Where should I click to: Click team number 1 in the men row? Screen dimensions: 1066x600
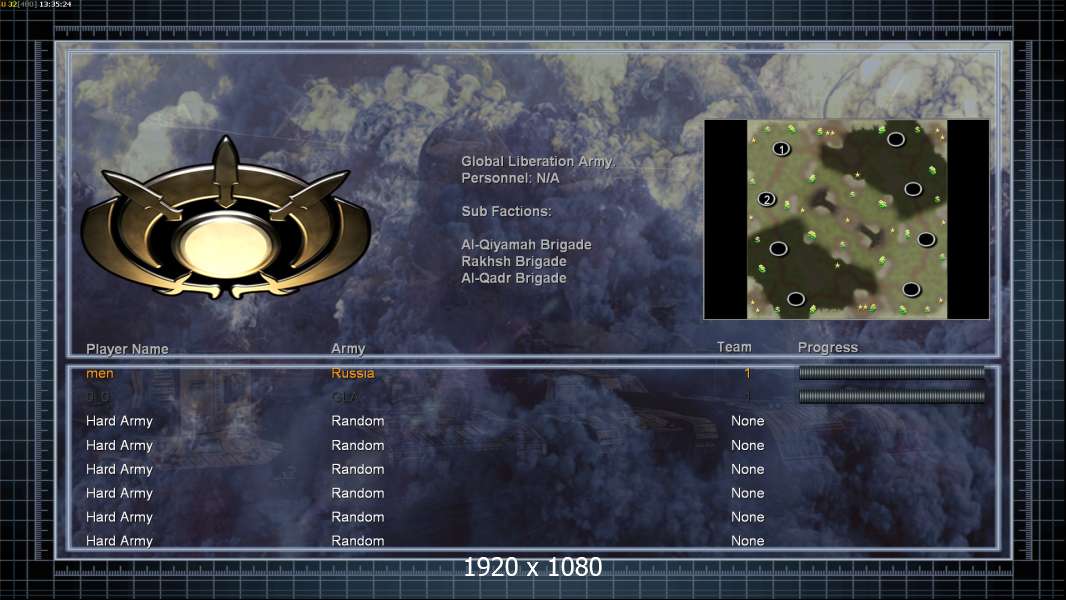747,373
